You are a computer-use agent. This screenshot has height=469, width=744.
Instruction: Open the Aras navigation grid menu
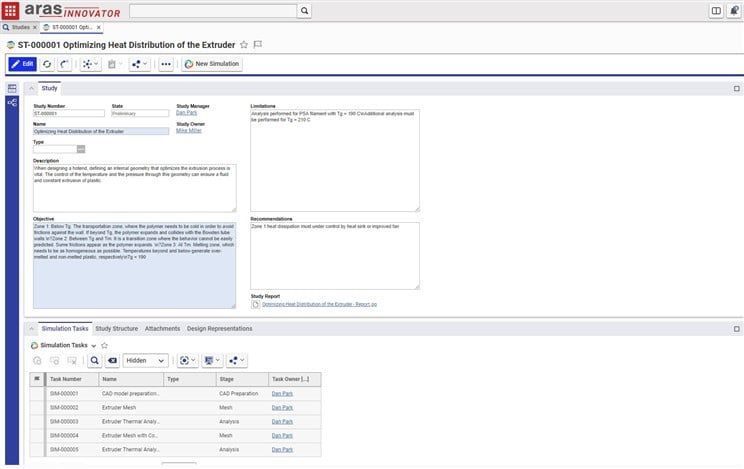(10, 10)
